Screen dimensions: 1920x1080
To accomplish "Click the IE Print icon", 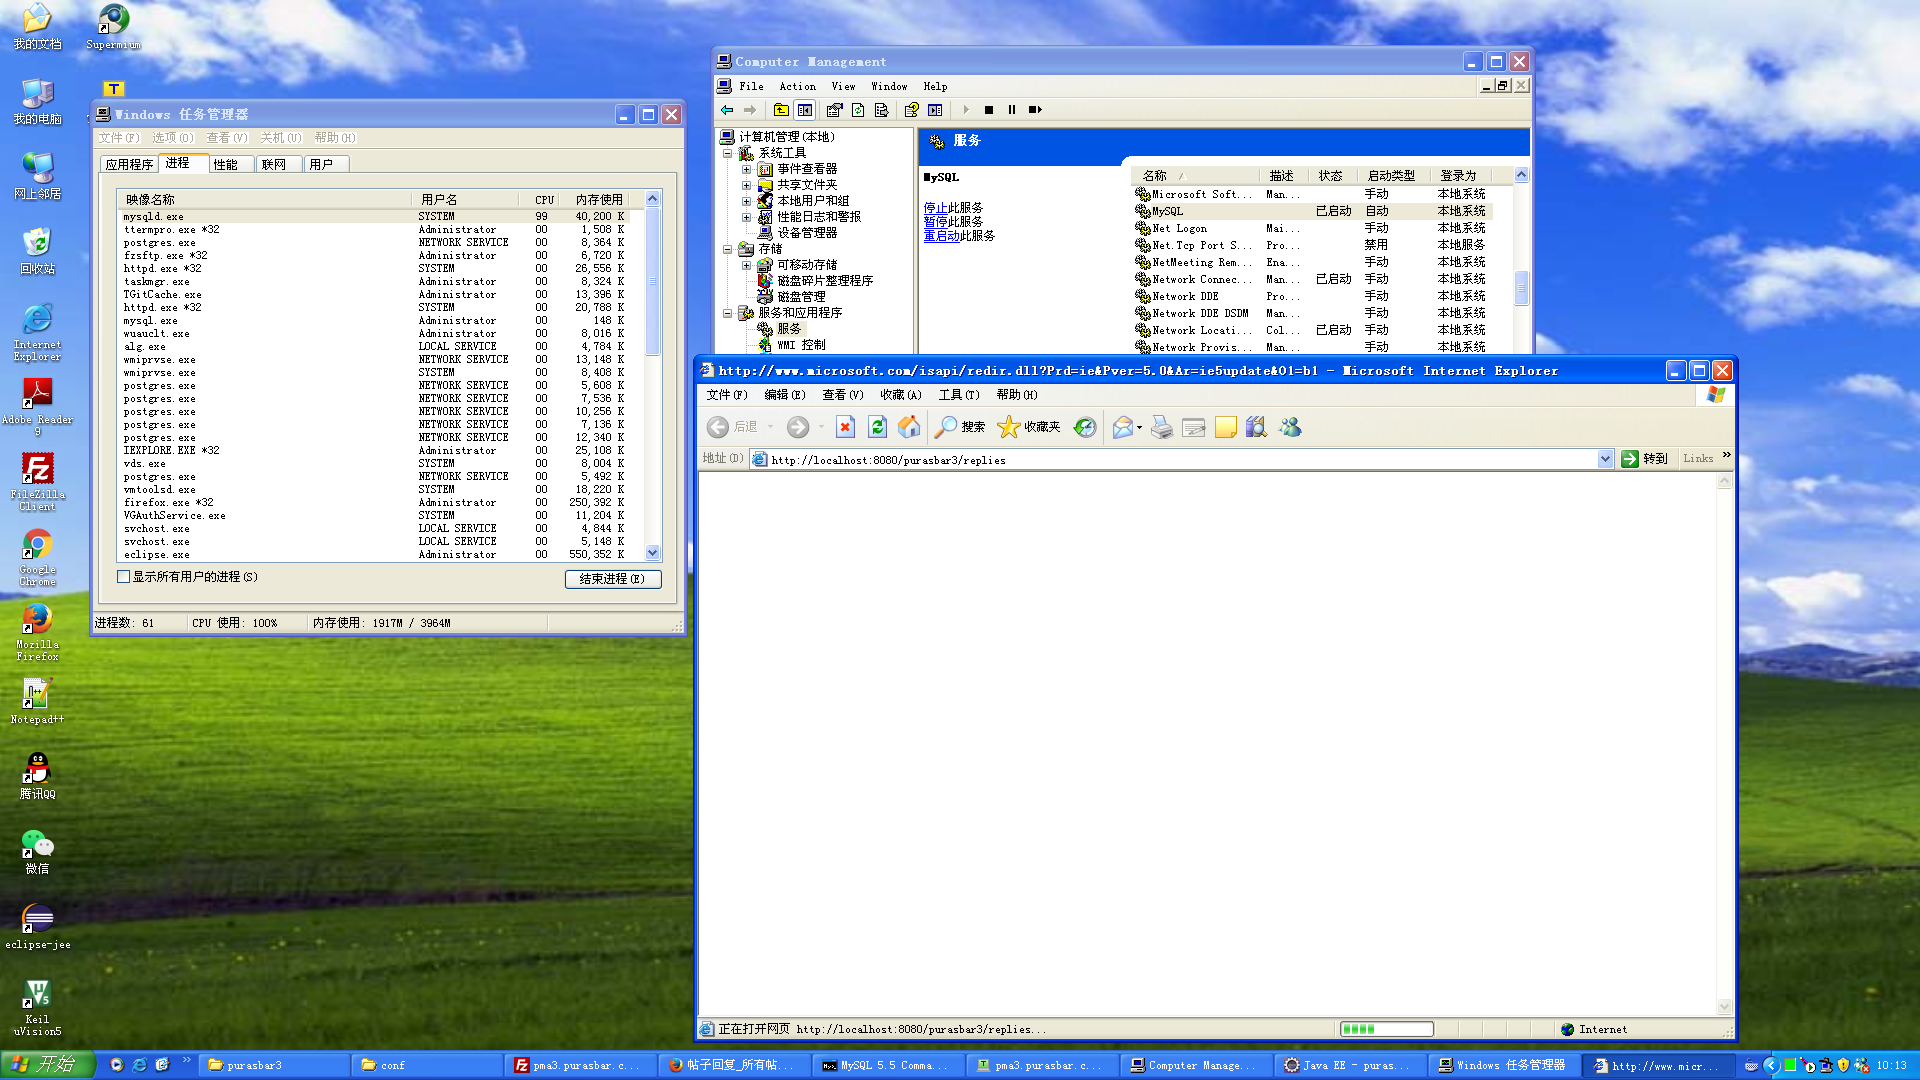I will pos(1161,428).
